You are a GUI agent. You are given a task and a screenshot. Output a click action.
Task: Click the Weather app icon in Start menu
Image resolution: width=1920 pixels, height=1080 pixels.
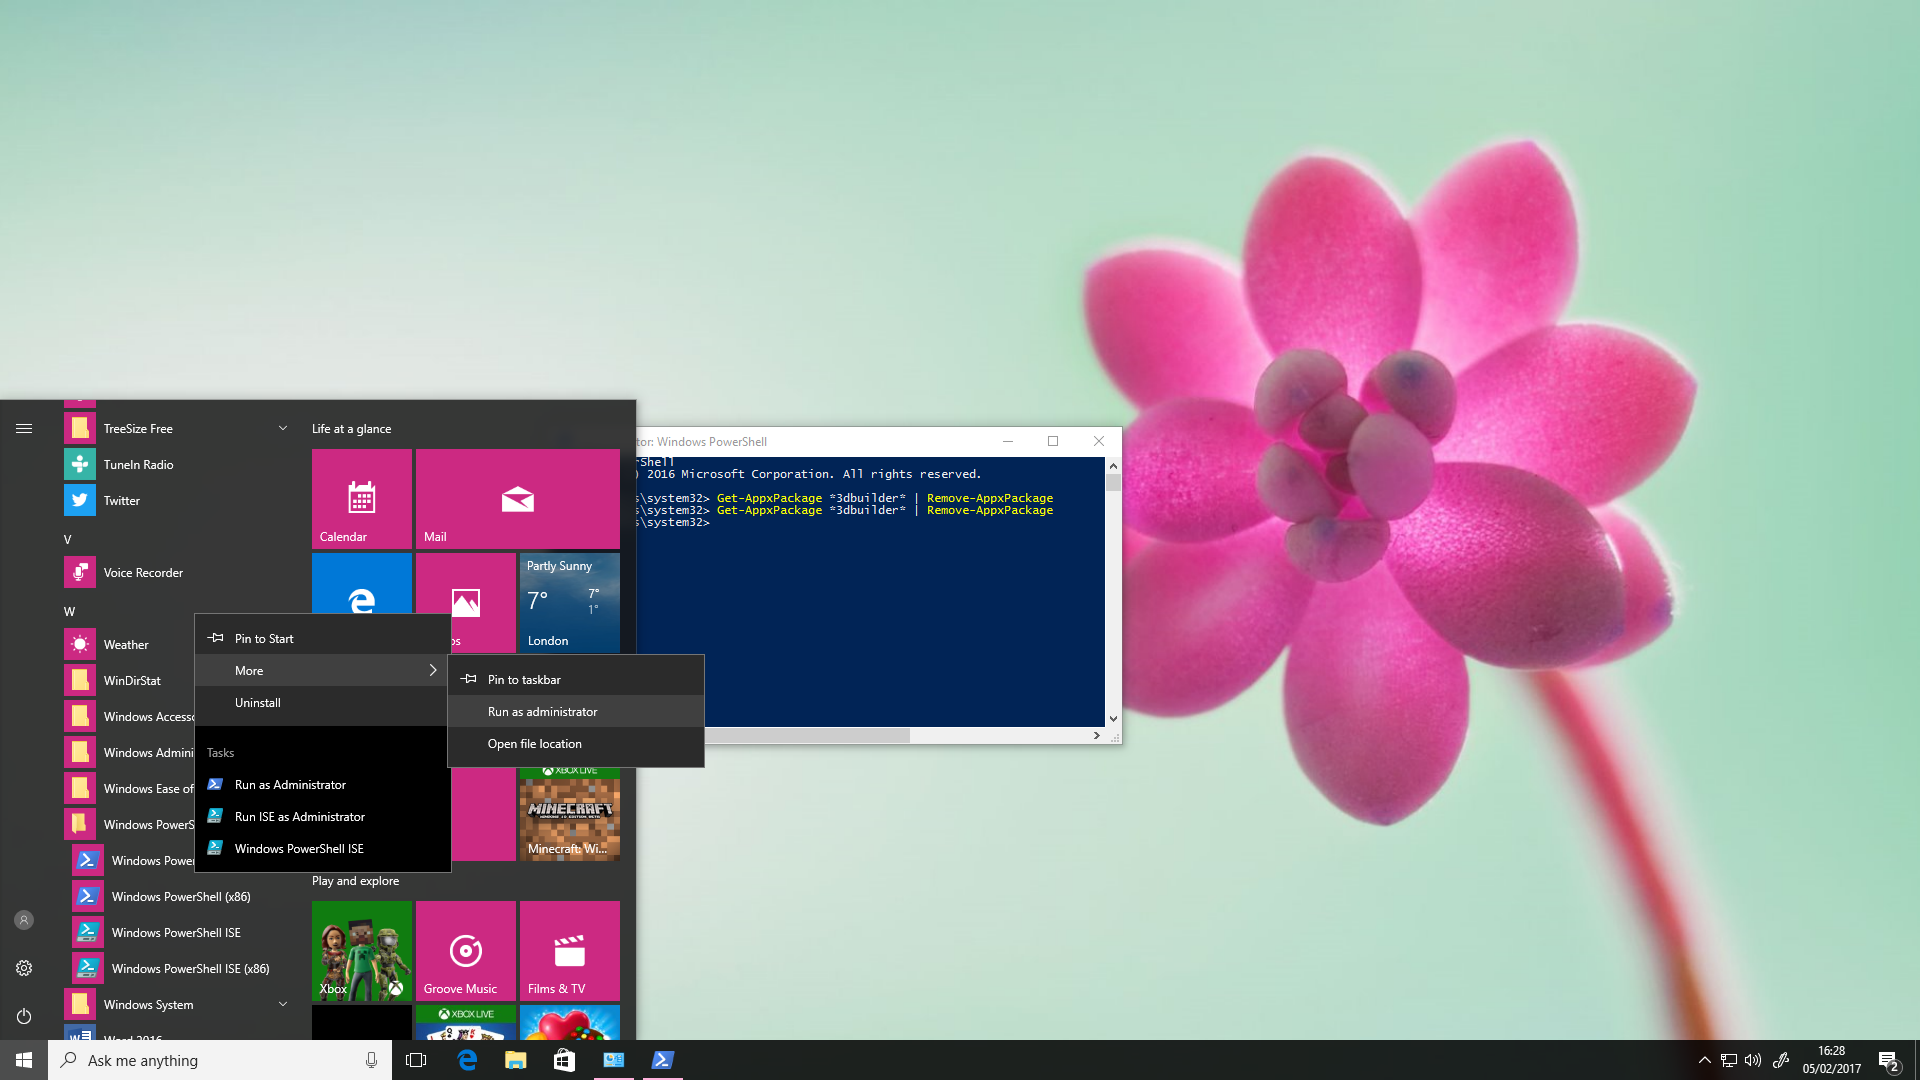[79, 644]
